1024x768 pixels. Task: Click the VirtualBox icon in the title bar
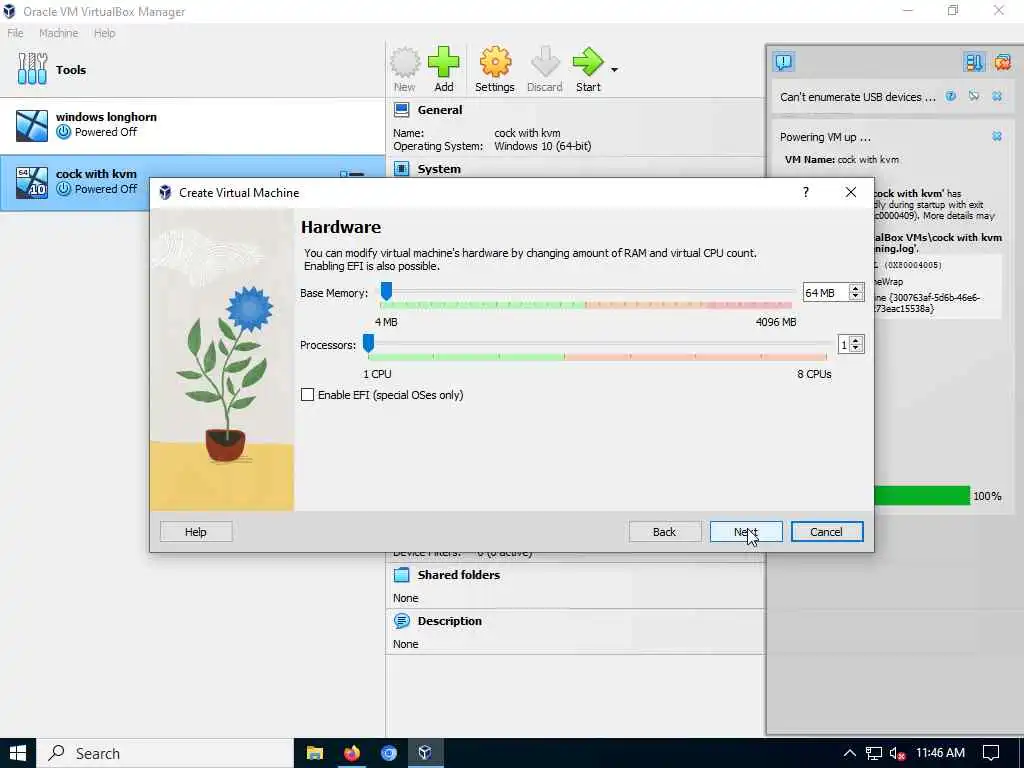pyautogui.click(x=10, y=11)
